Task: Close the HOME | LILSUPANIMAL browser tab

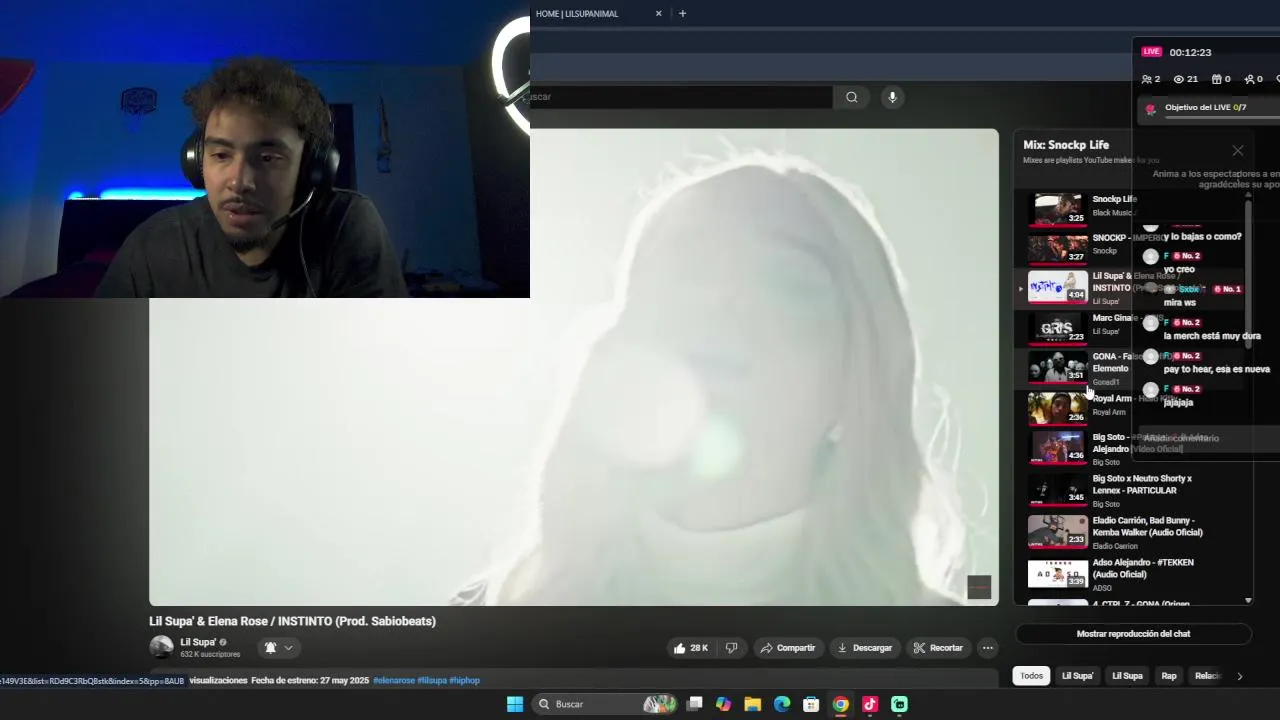Action: [658, 13]
